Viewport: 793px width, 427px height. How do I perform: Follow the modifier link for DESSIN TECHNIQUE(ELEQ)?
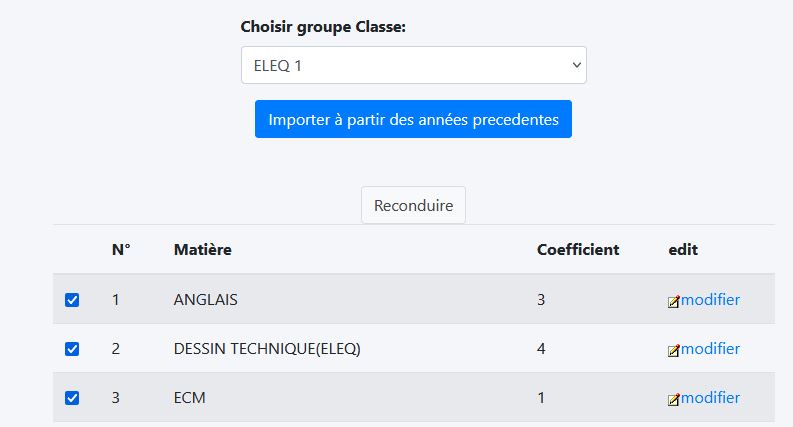(710, 348)
